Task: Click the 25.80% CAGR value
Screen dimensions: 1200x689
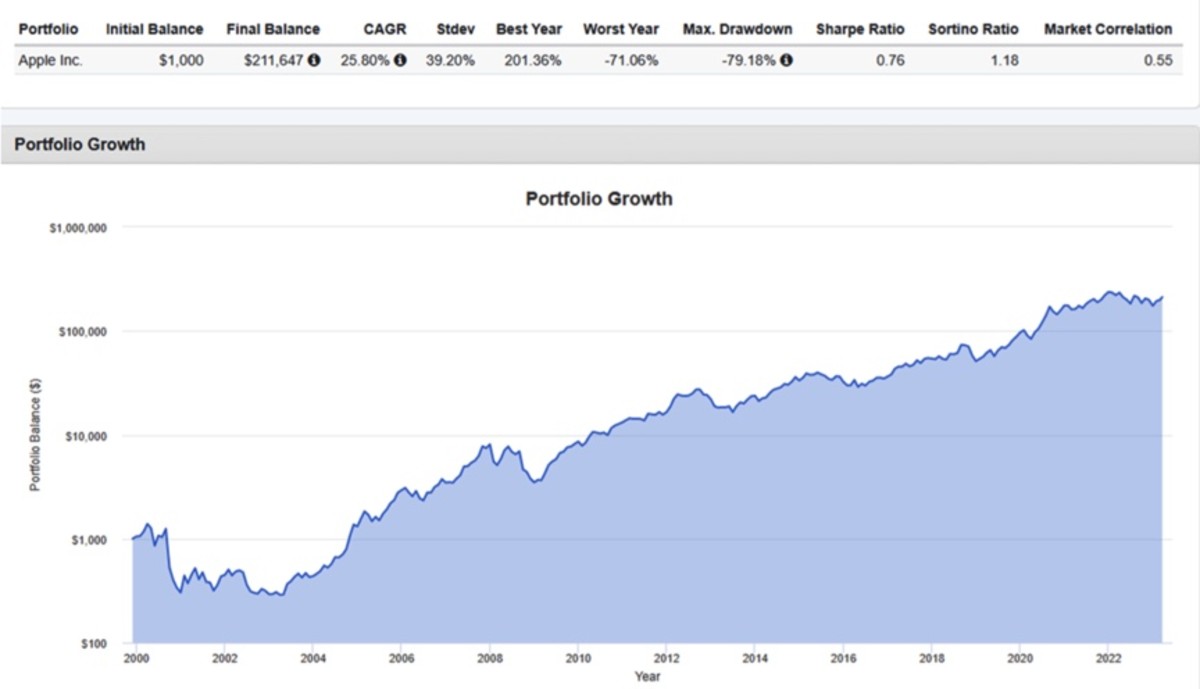Action: click(x=365, y=60)
